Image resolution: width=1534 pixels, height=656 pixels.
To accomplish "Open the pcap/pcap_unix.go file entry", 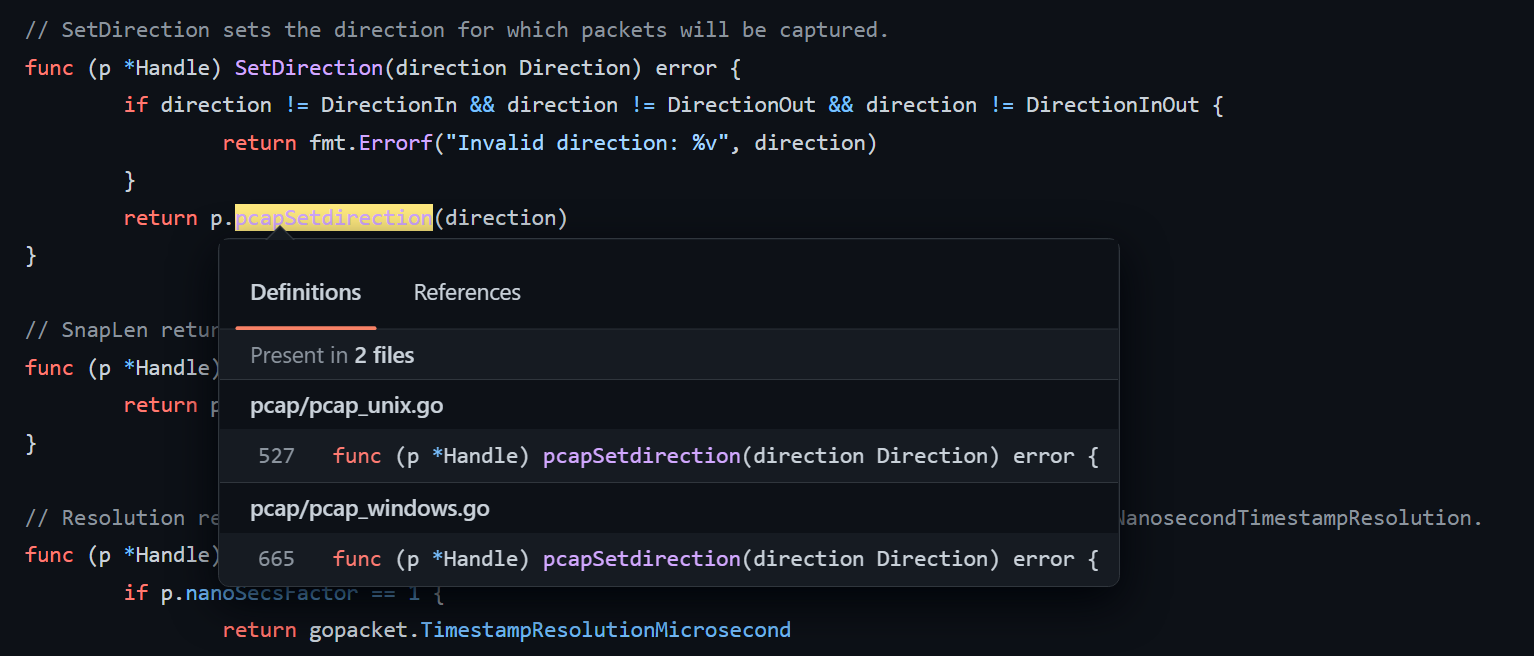I will tap(346, 405).
